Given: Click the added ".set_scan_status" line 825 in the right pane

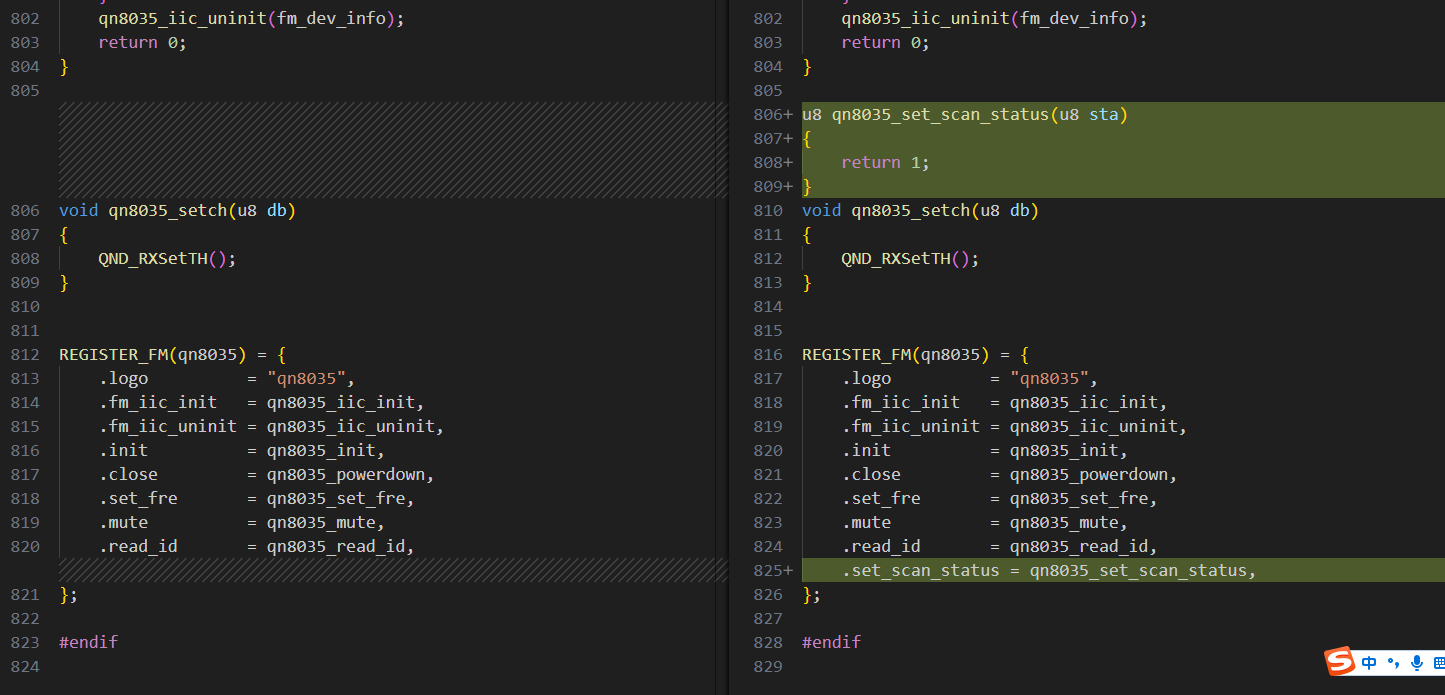Looking at the screenshot, I should point(1048,571).
